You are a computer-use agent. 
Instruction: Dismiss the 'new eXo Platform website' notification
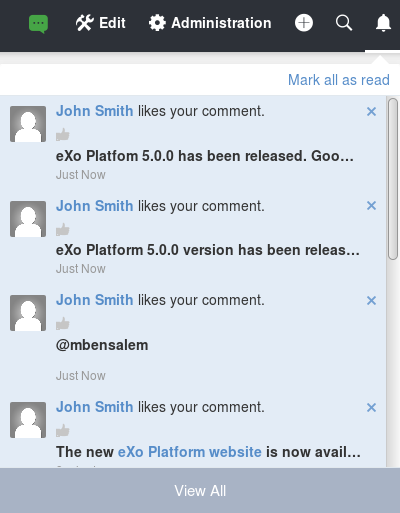click(x=371, y=407)
